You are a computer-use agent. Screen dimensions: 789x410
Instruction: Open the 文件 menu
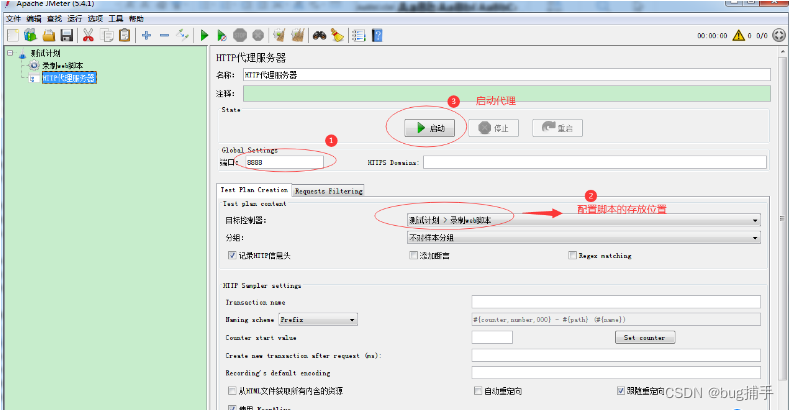pos(13,19)
